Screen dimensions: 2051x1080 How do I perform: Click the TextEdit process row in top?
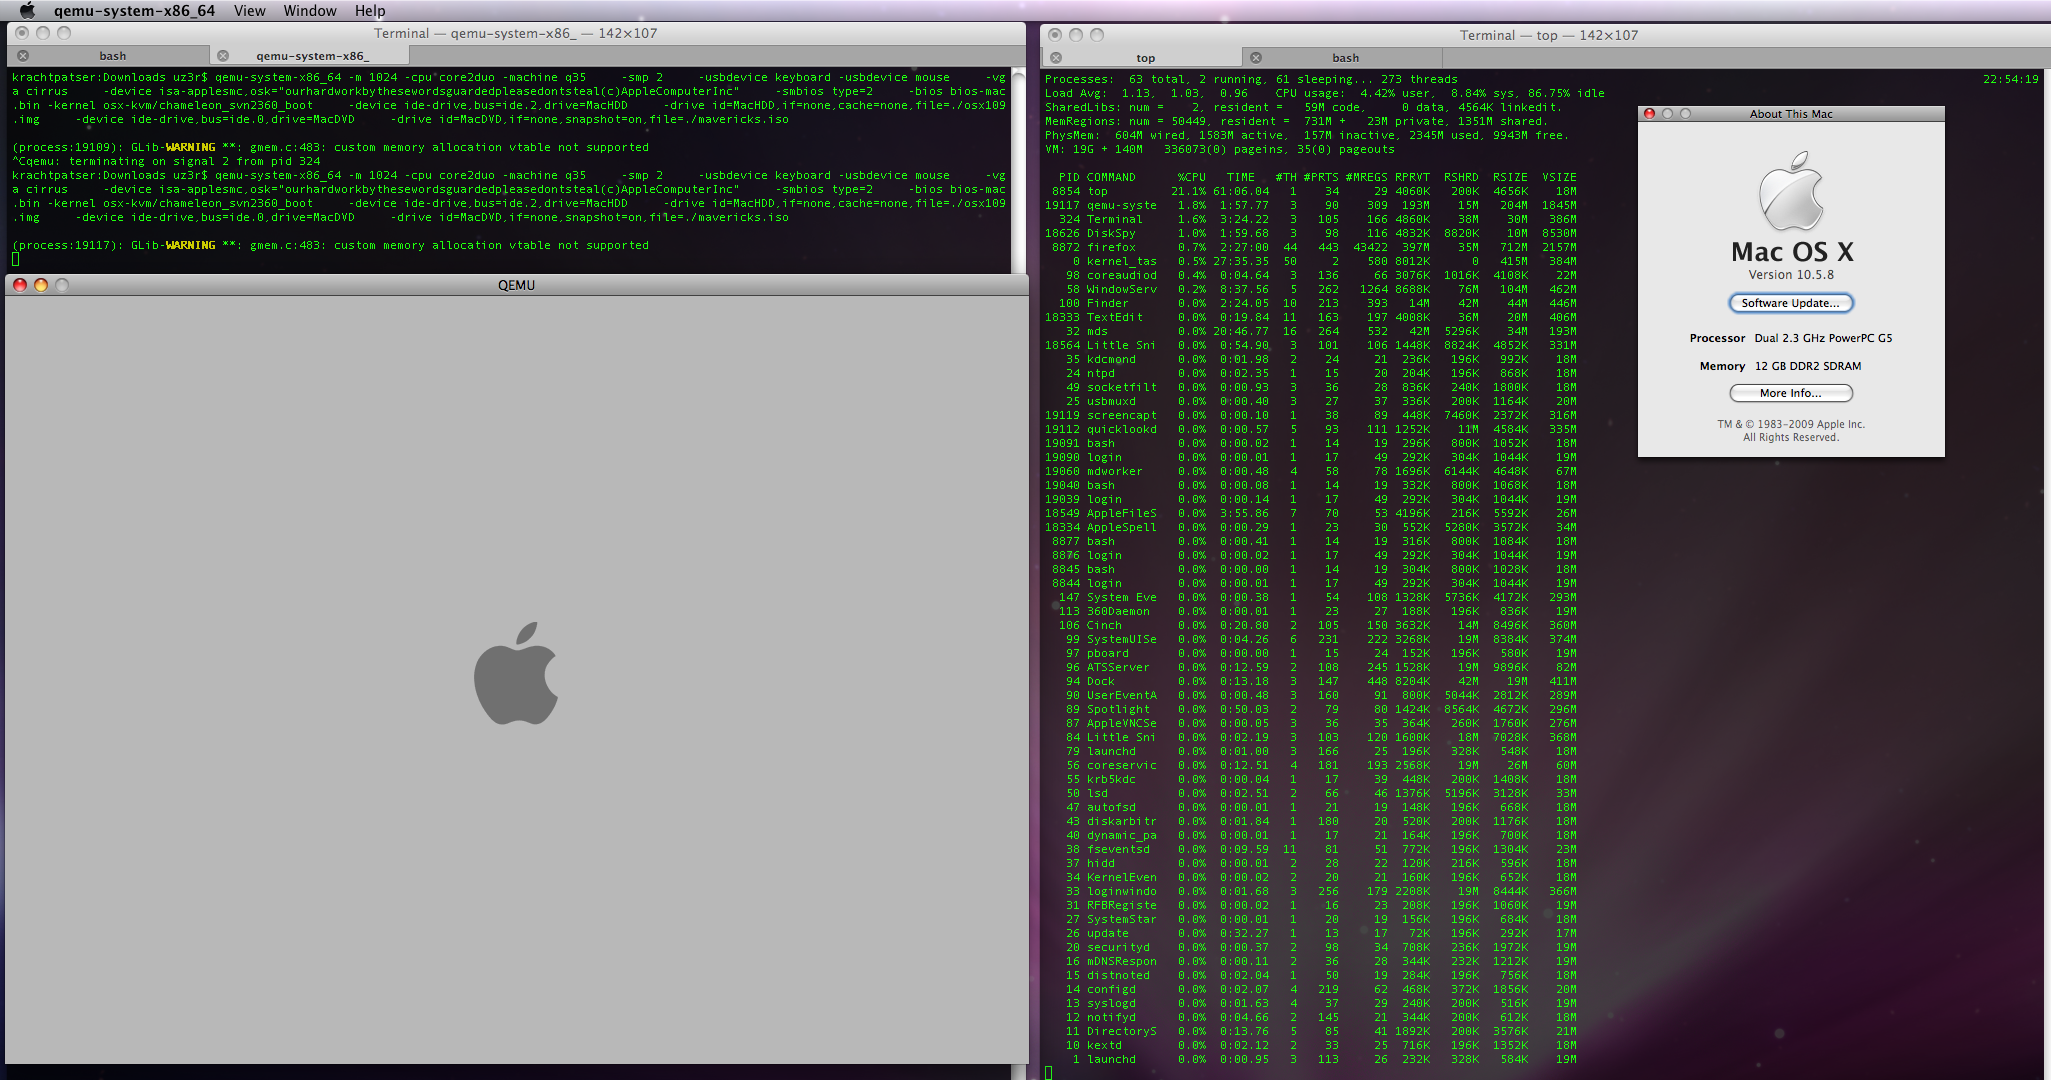tap(1310, 317)
